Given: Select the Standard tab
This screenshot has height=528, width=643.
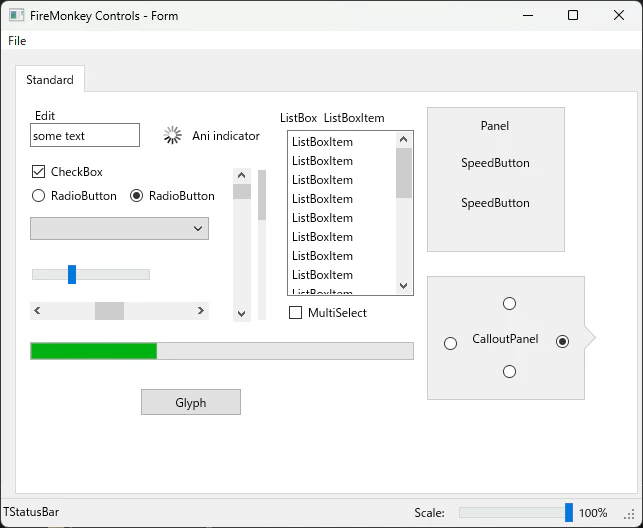Looking at the screenshot, I should point(50,80).
